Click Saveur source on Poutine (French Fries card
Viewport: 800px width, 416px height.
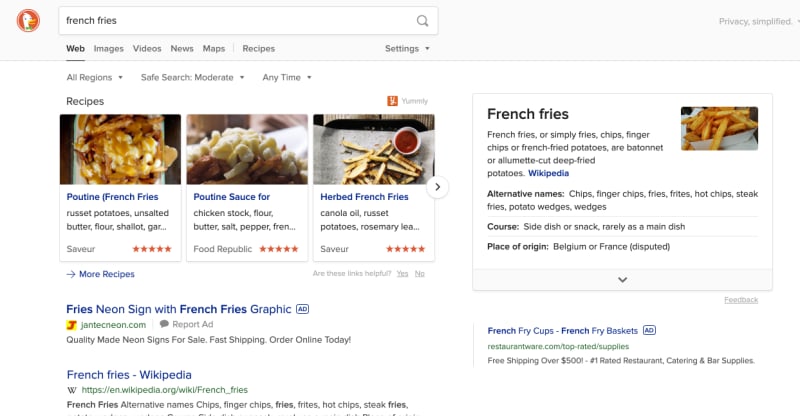tap(81, 249)
